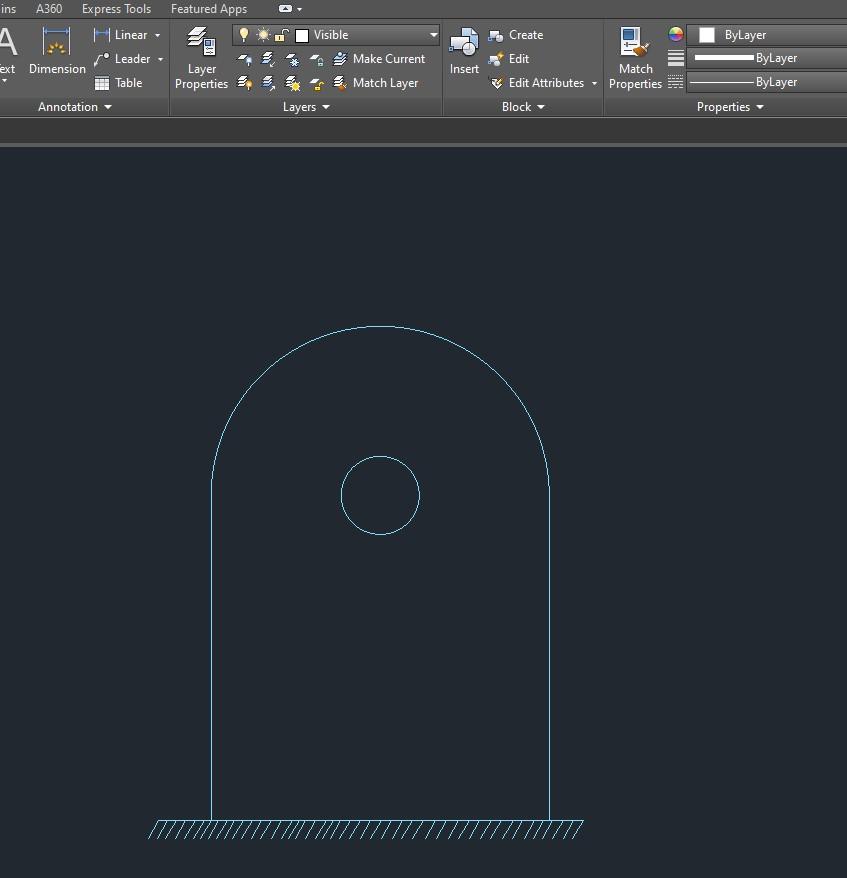Expand the Linear dimension dropdown arrow
Viewport: 847px width, 878px height.
pos(157,35)
